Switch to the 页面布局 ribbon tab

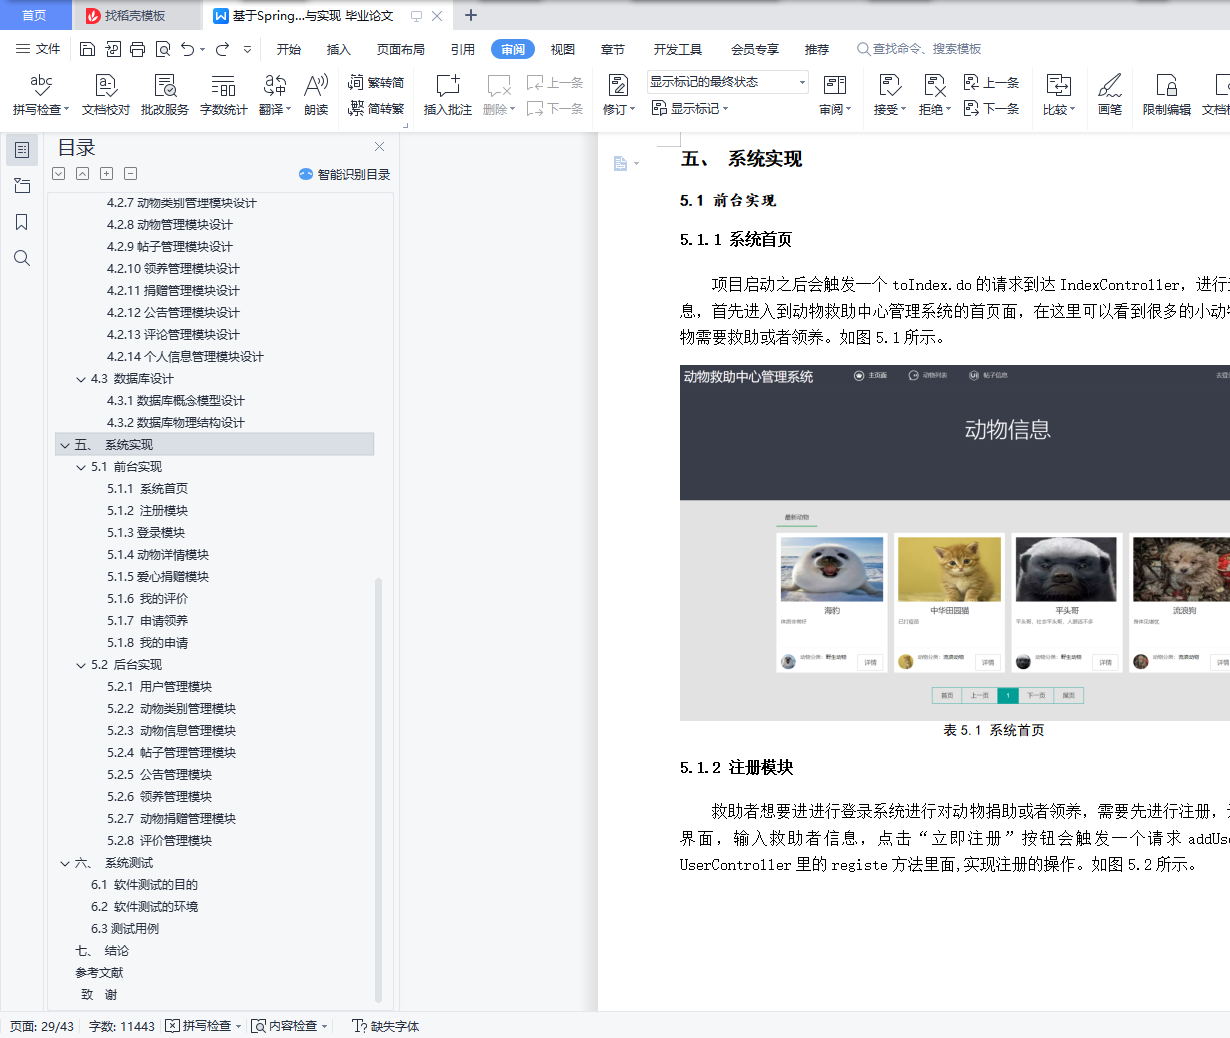point(401,49)
